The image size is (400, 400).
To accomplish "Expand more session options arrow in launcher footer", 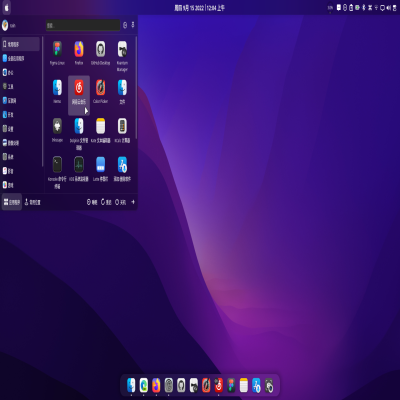I will tap(133, 202).
